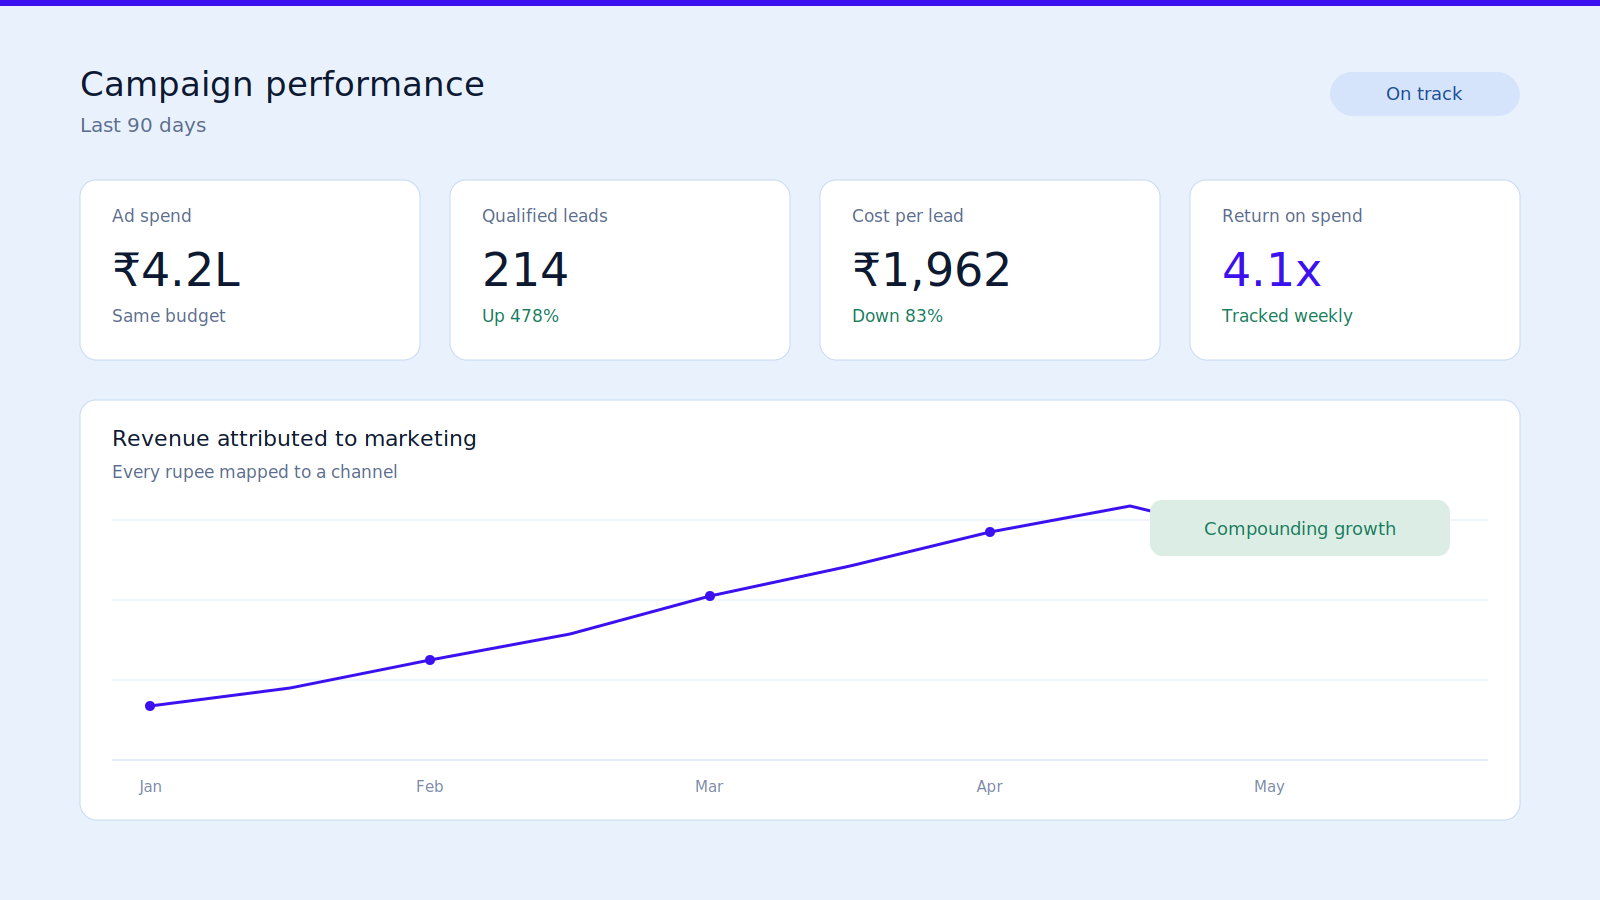The image size is (1600, 900).
Task: Click the Same budget note
Action: 169,316
